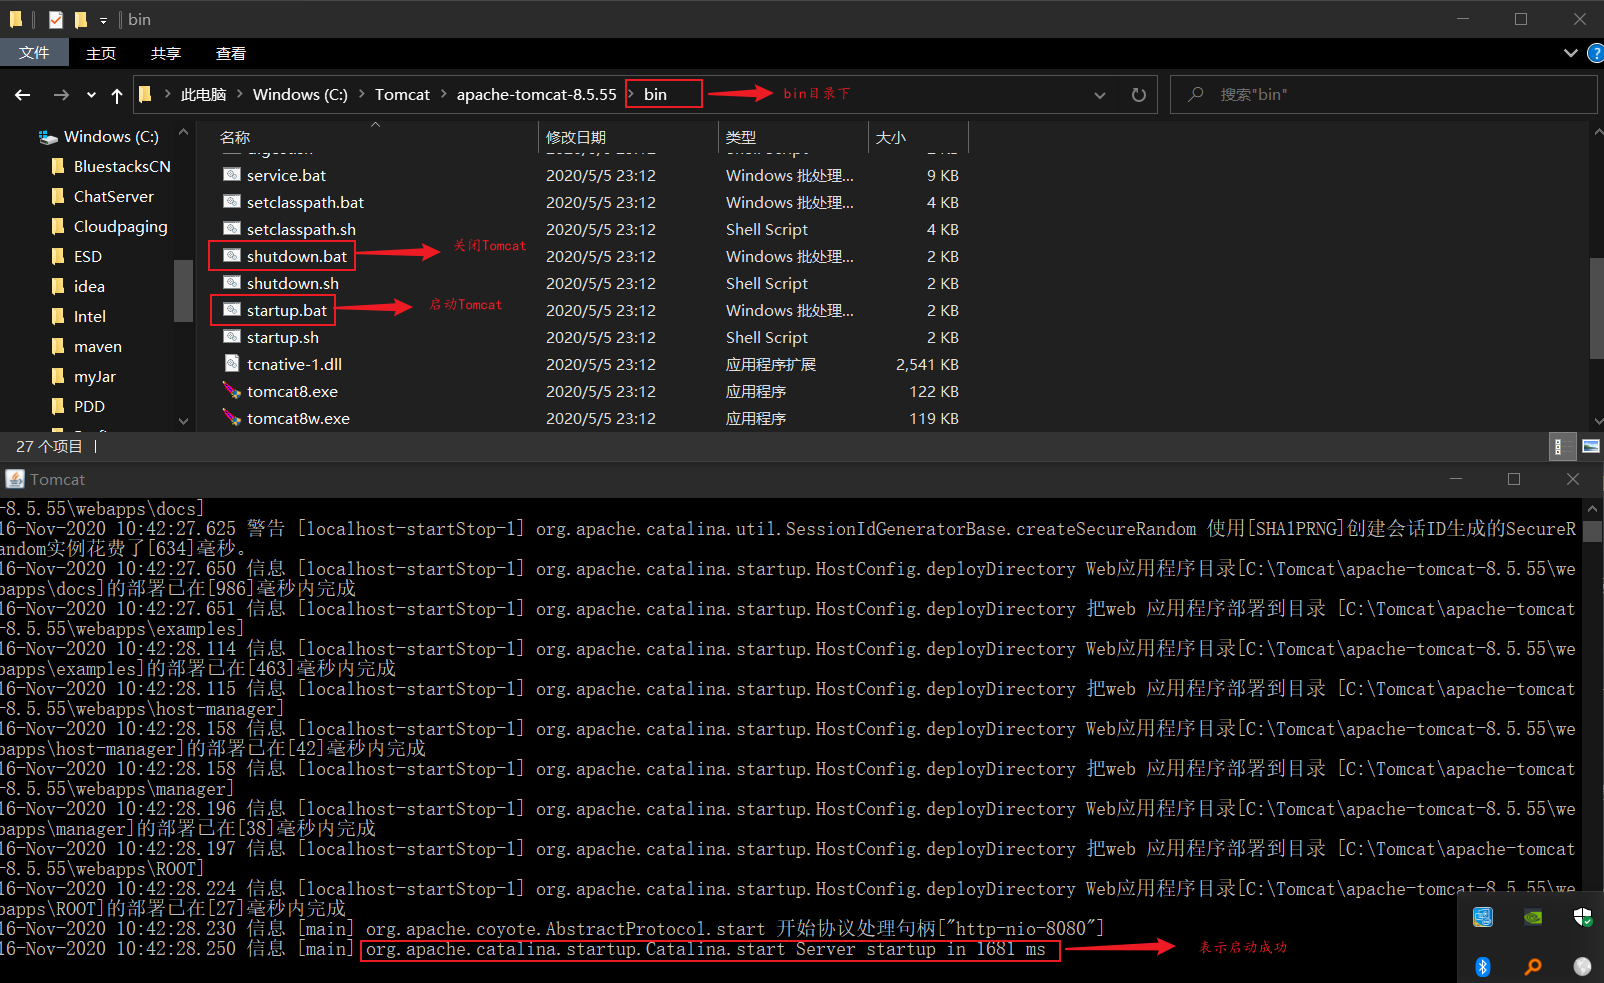Click the tomcat8.exe feather icon
This screenshot has height=983, width=1604.
(x=232, y=391)
